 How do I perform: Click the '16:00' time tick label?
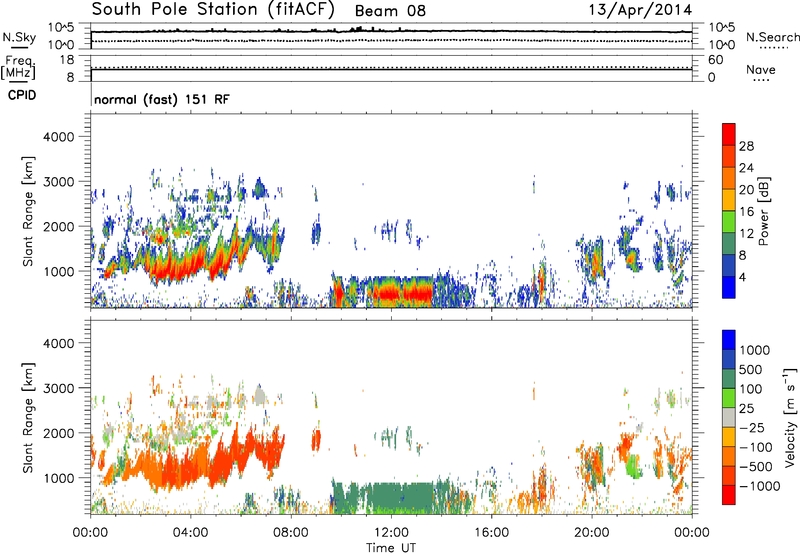pyautogui.click(x=491, y=533)
